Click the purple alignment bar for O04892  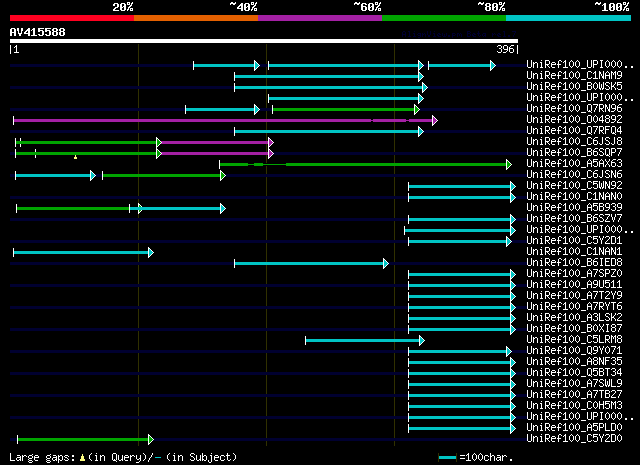pyautogui.click(x=225, y=120)
